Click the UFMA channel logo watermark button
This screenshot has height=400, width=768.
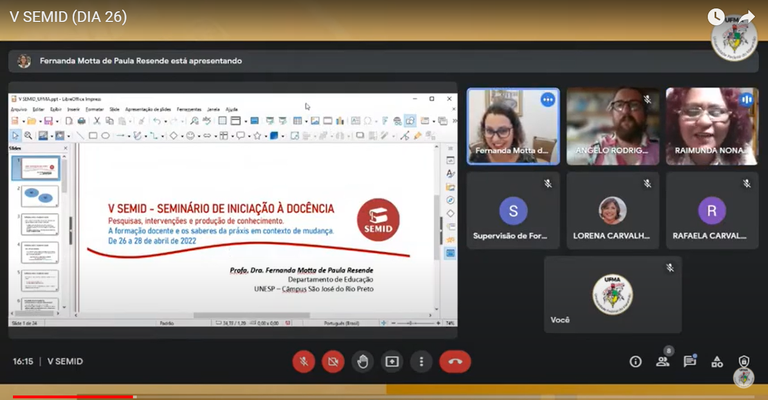point(744,376)
